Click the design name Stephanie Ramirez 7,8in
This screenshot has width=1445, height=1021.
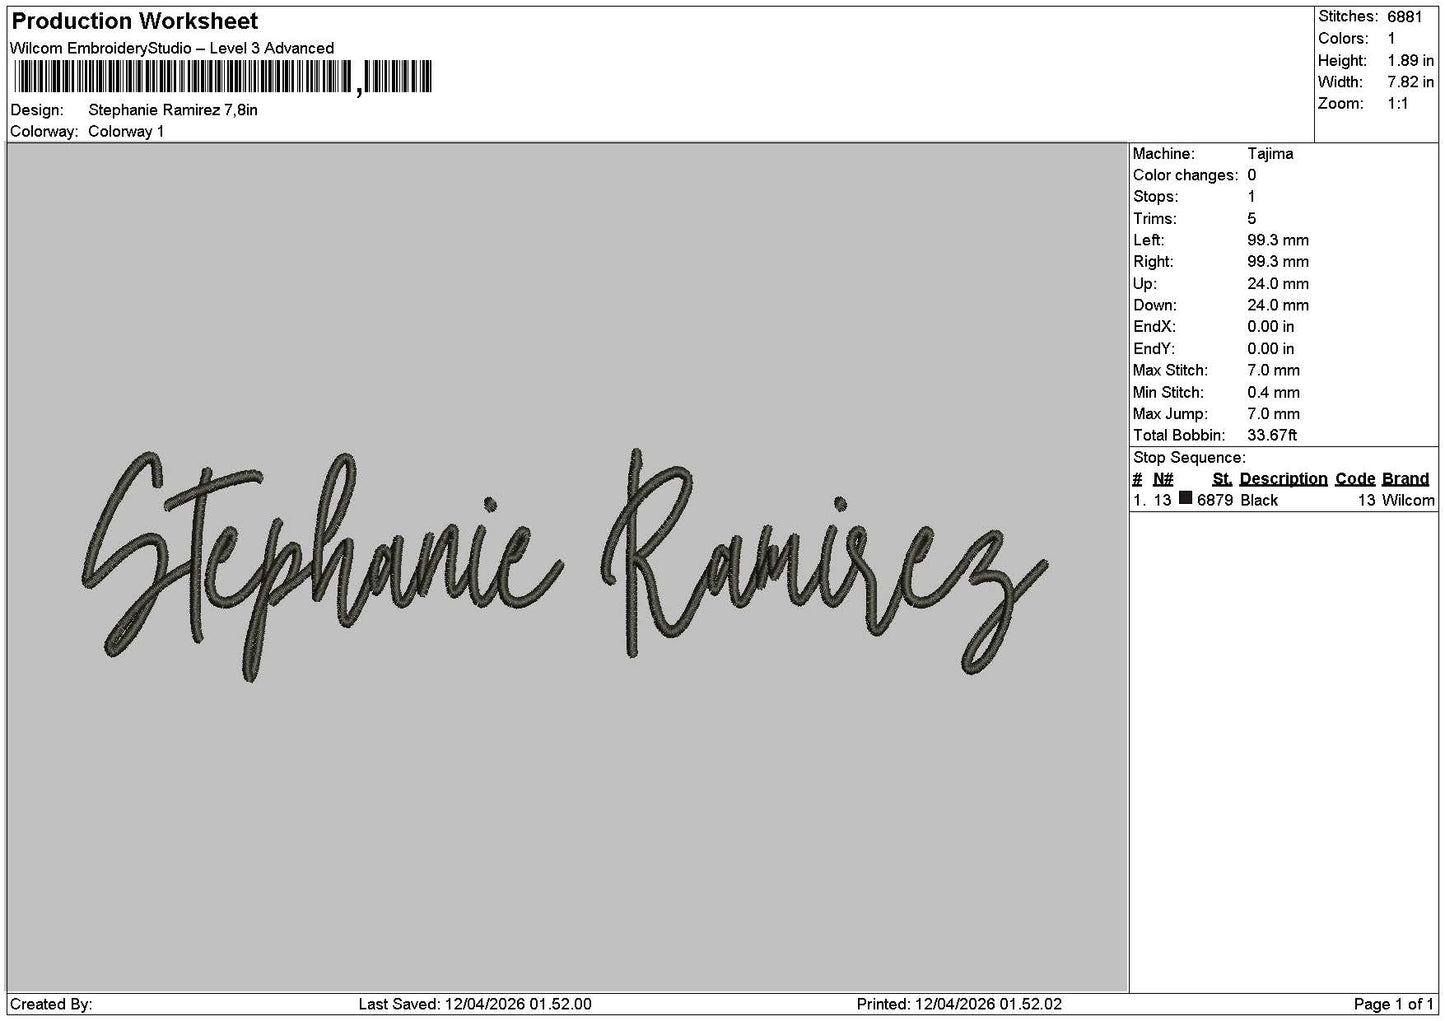[173, 110]
